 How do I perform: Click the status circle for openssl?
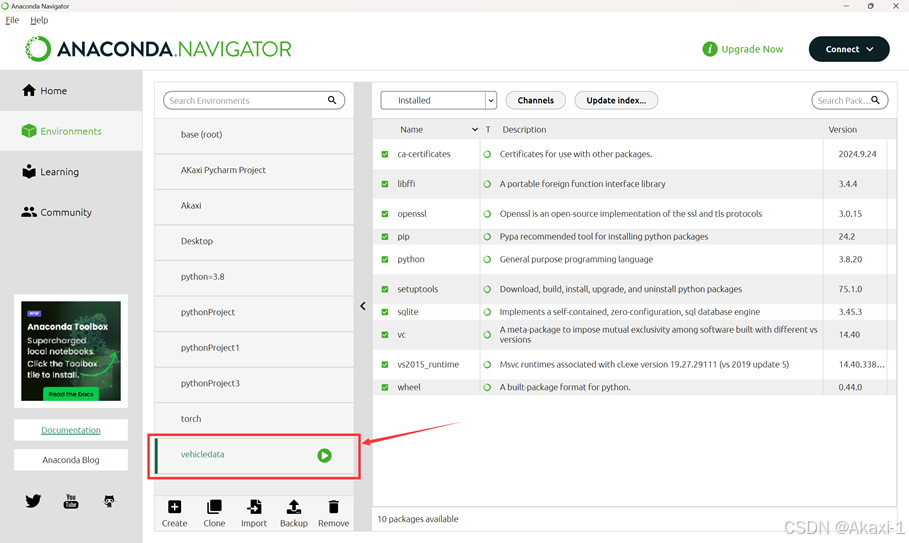tap(488, 214)
